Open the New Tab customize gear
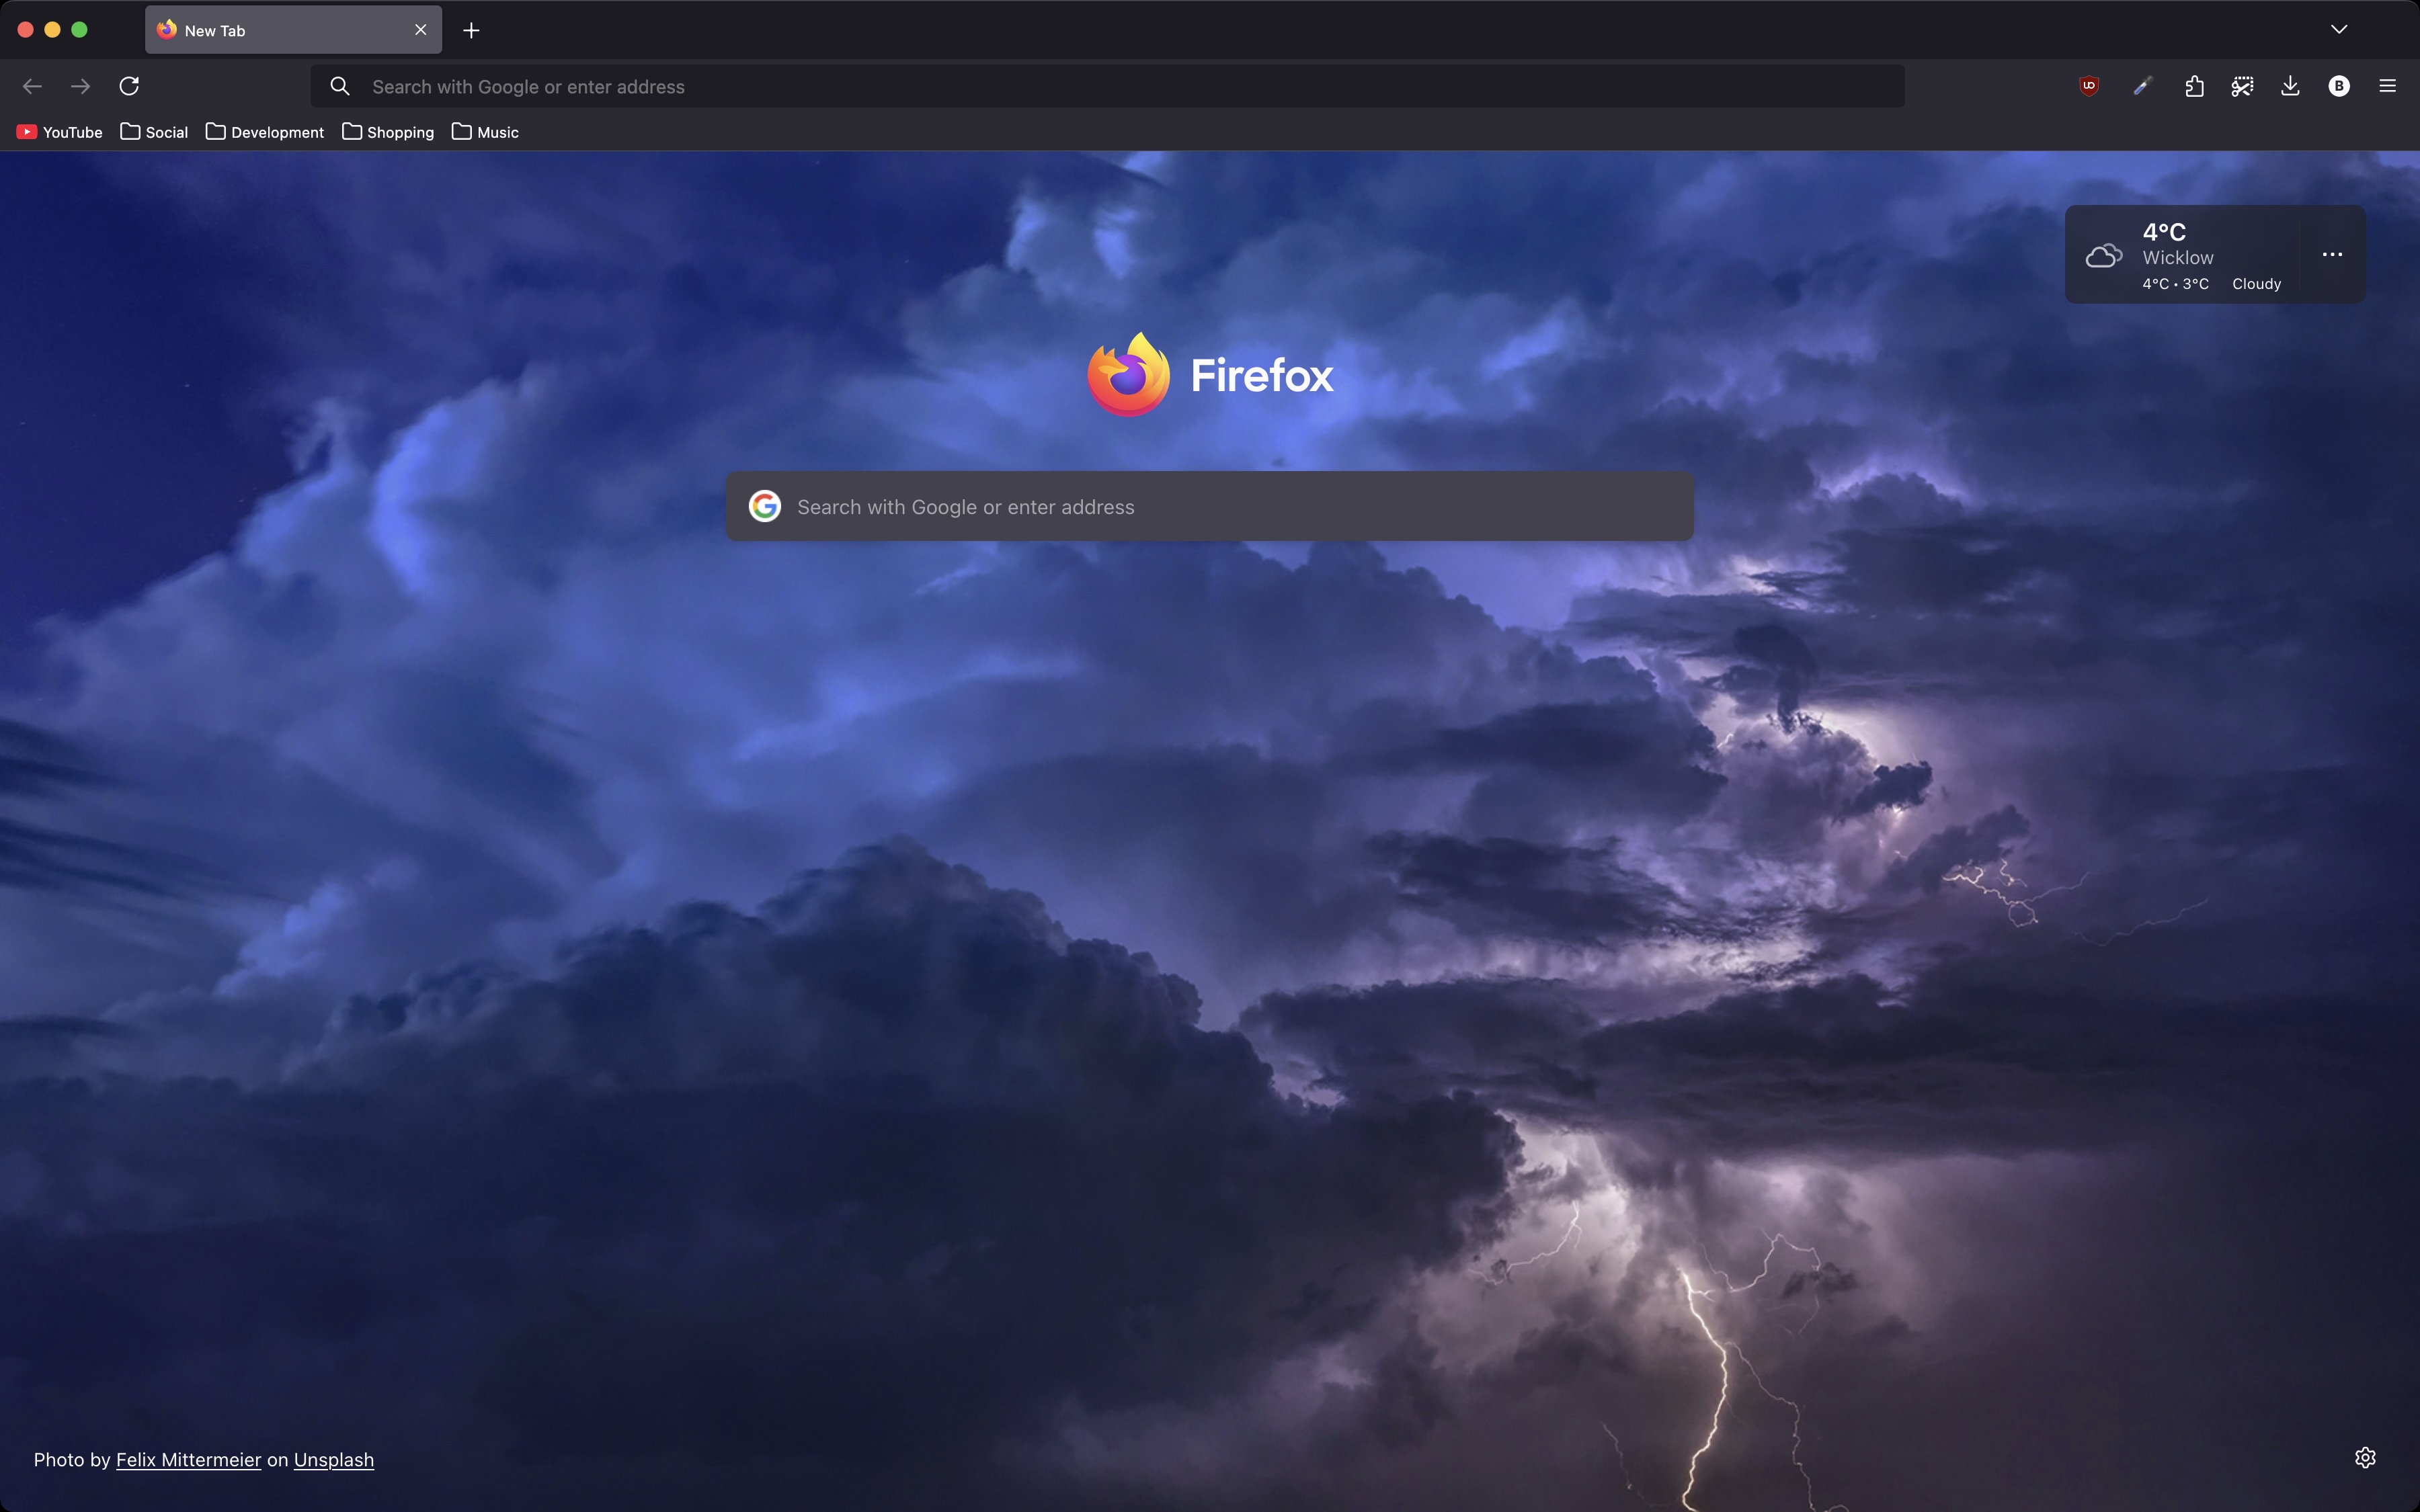This screenshot has height=1512, width=2420. point(2365,1457)
